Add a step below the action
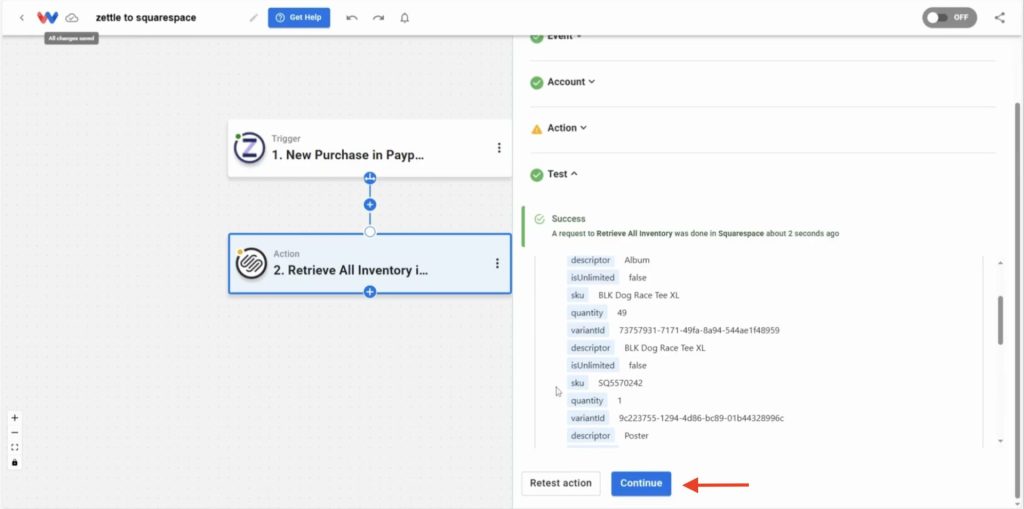Screen dimensions: 1024x509 [x=370, y=292]
